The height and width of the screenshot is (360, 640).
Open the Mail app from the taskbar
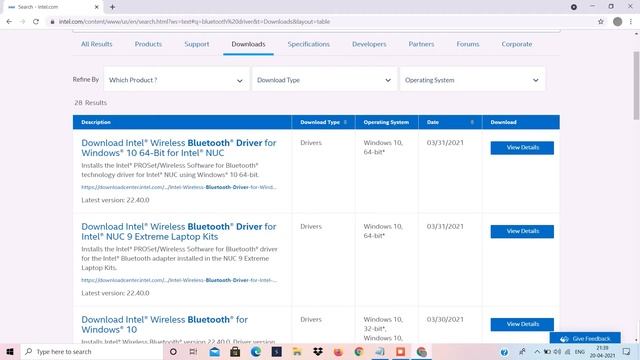coord(214,351)
